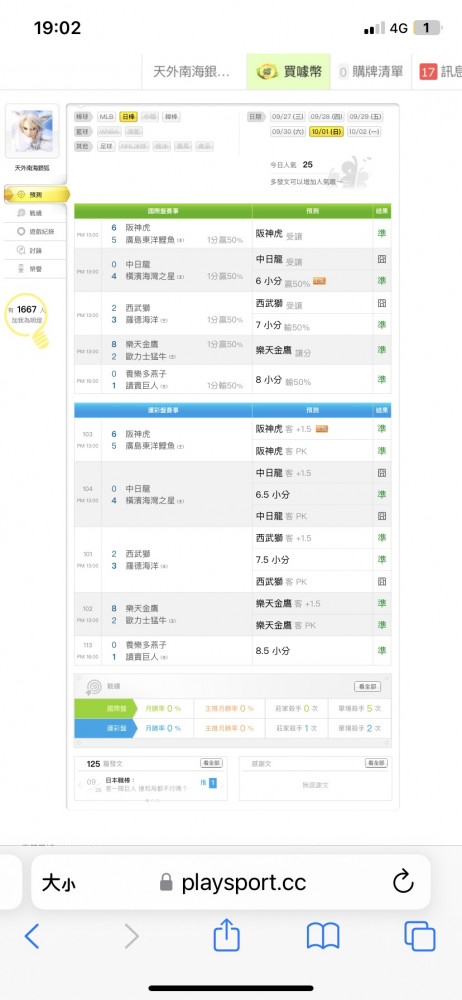Click the 7 小分 輸50% prediction

(x=282, y=325)
